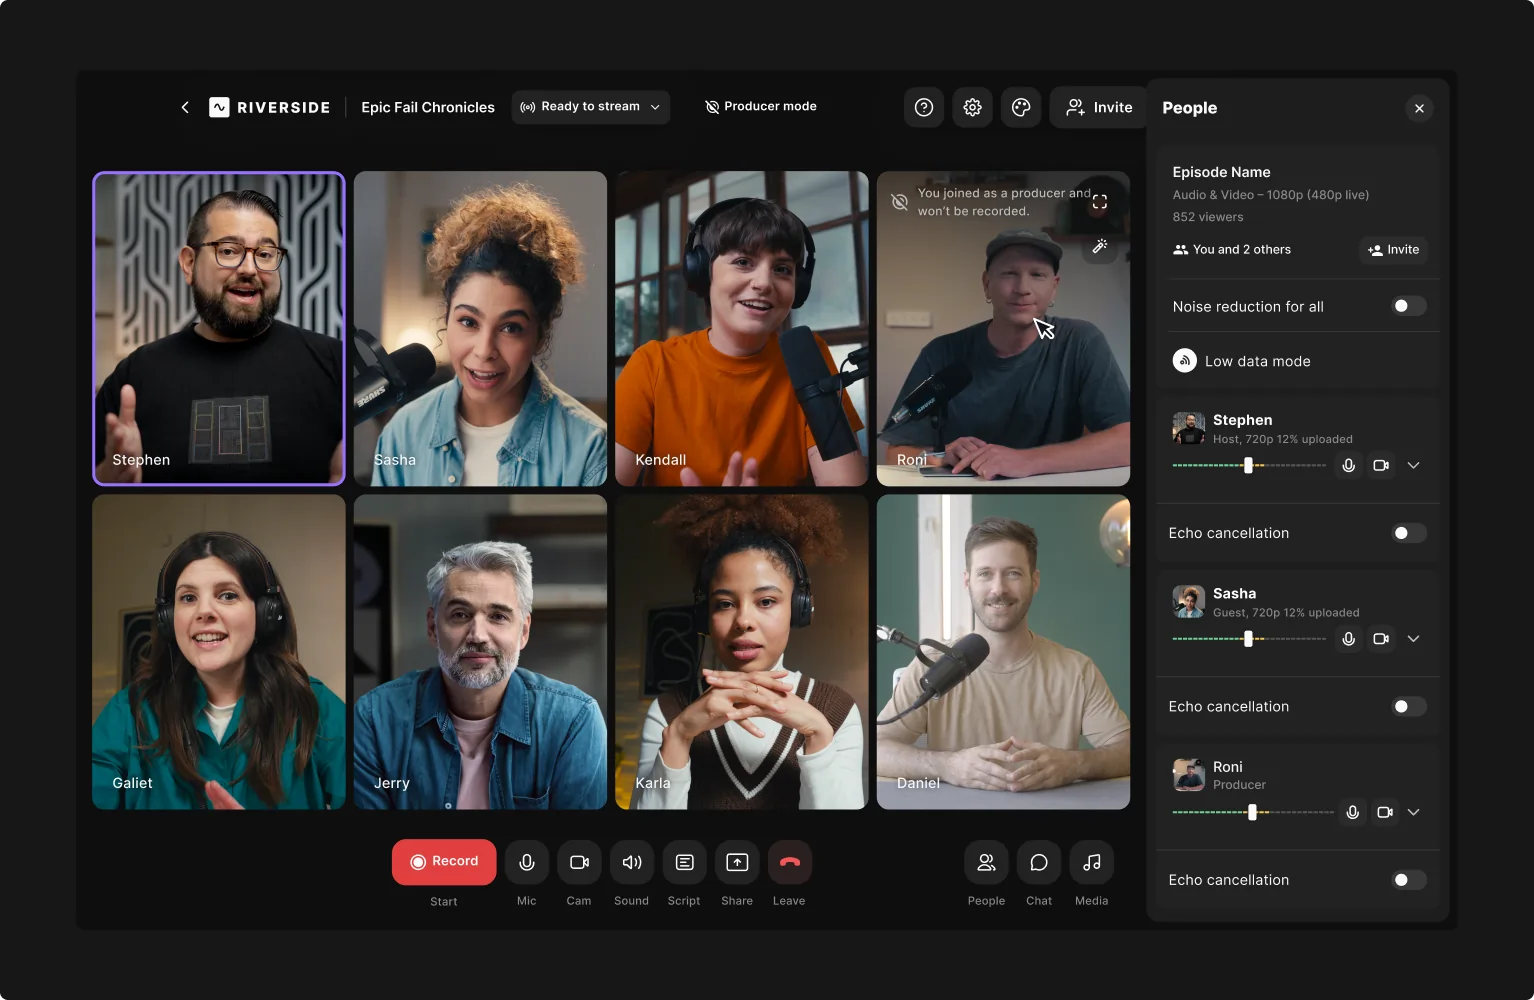
Task: Click the Share screen icon
Action: pyautogui.click(x=737, y=862)
